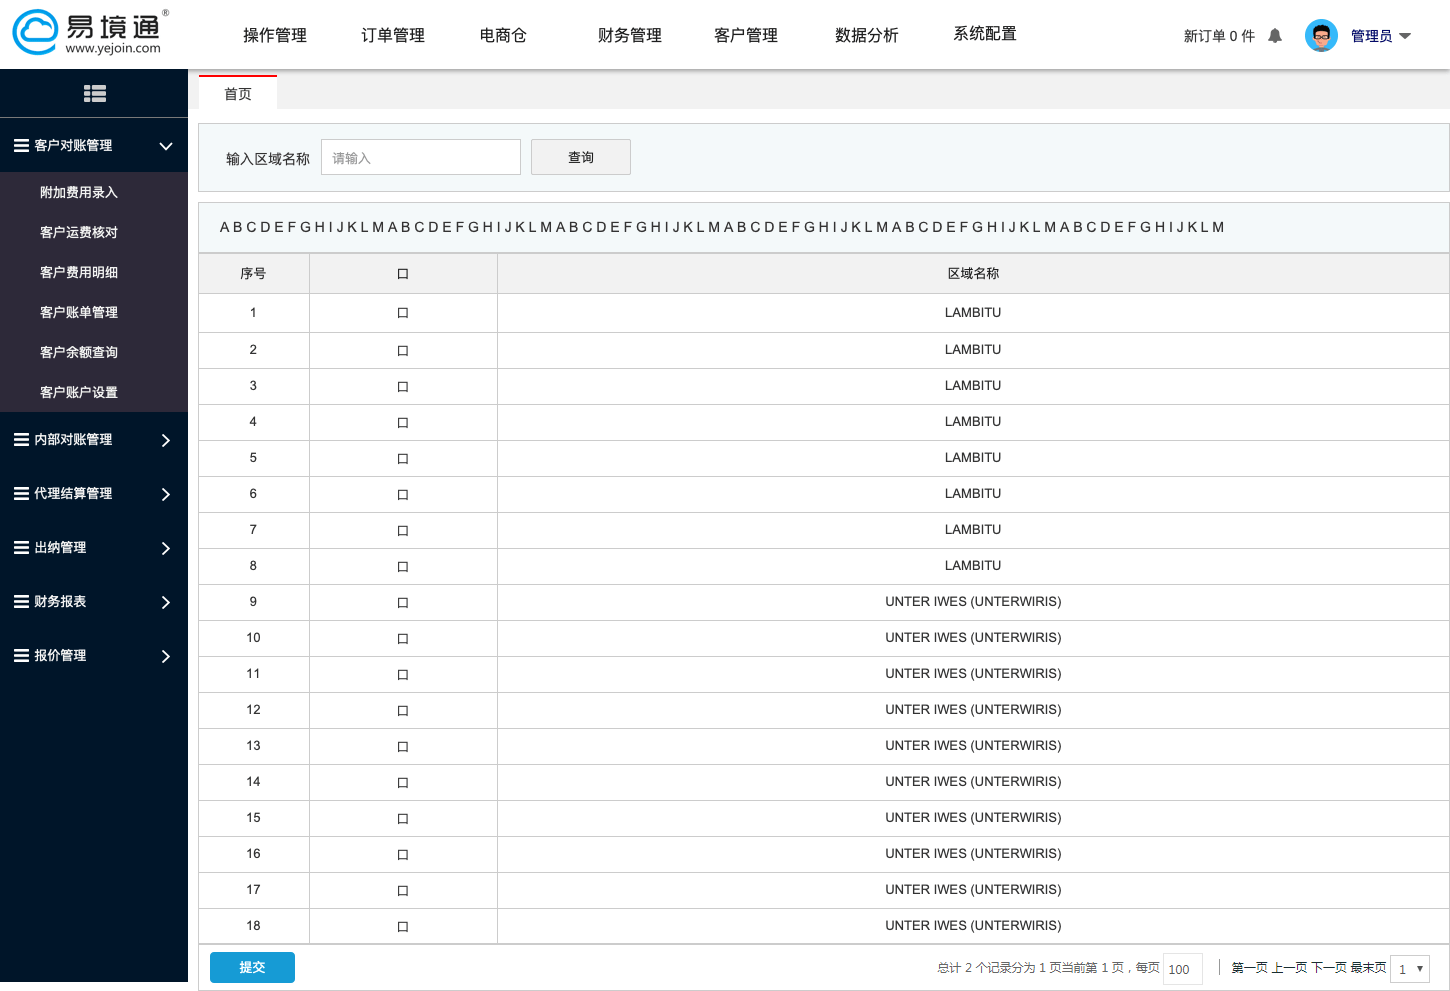1450x991 pixels.
Task: Click hamburger icon beside 财务报表
Action: click(21, 602)
